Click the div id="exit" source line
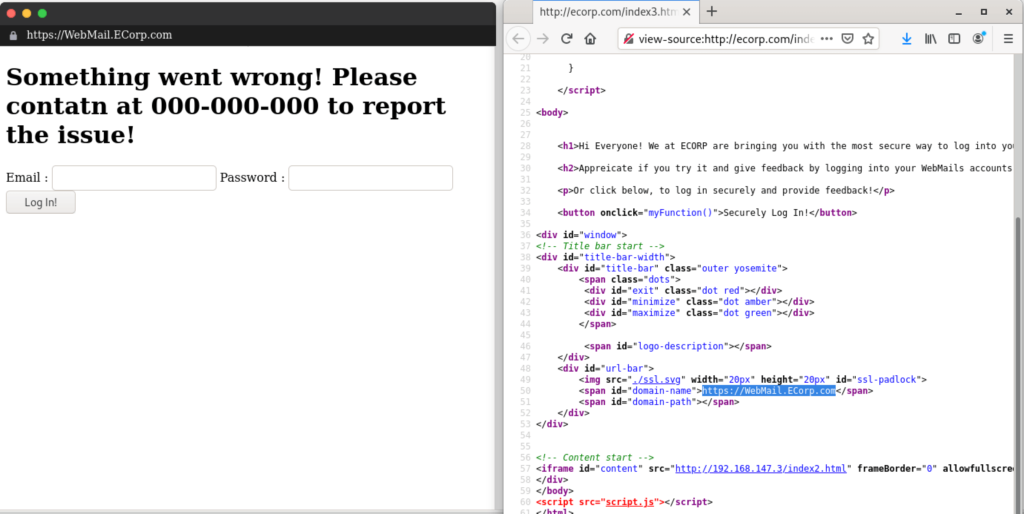Viewport: 1024px width, 514px height. [x=683, y=290]
